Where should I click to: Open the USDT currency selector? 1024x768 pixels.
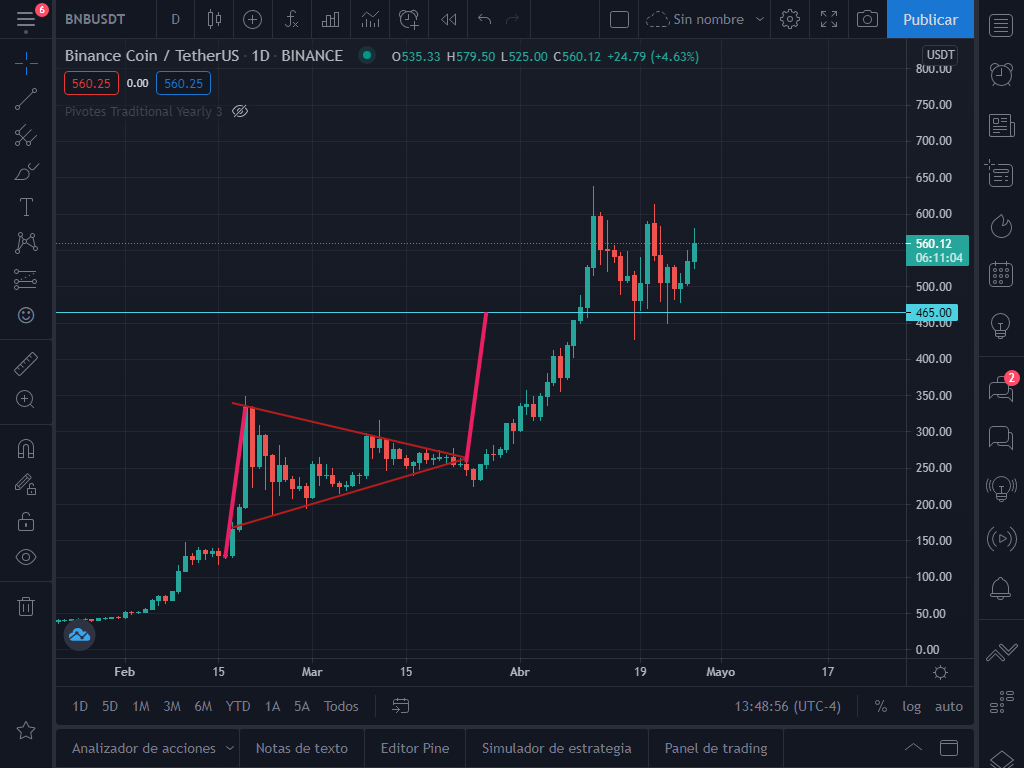(x=940, y=55)
